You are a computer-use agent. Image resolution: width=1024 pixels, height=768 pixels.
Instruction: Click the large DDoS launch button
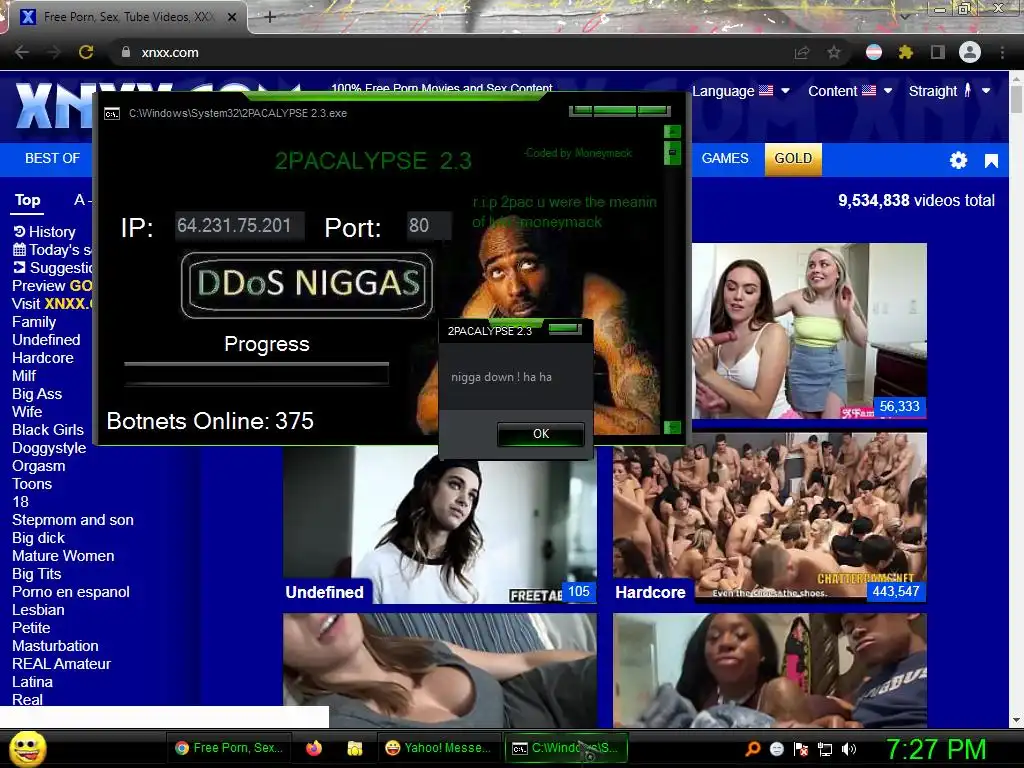[x=307, y=284]
